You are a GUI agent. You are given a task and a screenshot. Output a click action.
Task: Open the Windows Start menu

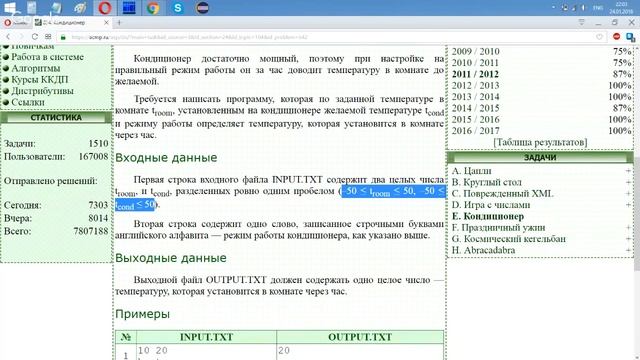[x=9, y=7]
